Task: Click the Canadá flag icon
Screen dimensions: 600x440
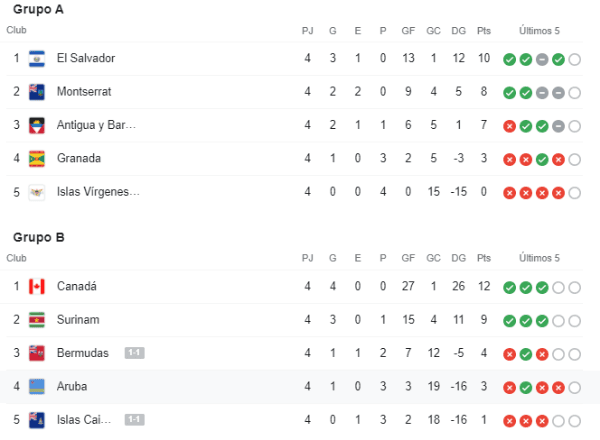Action: (37, 287)
